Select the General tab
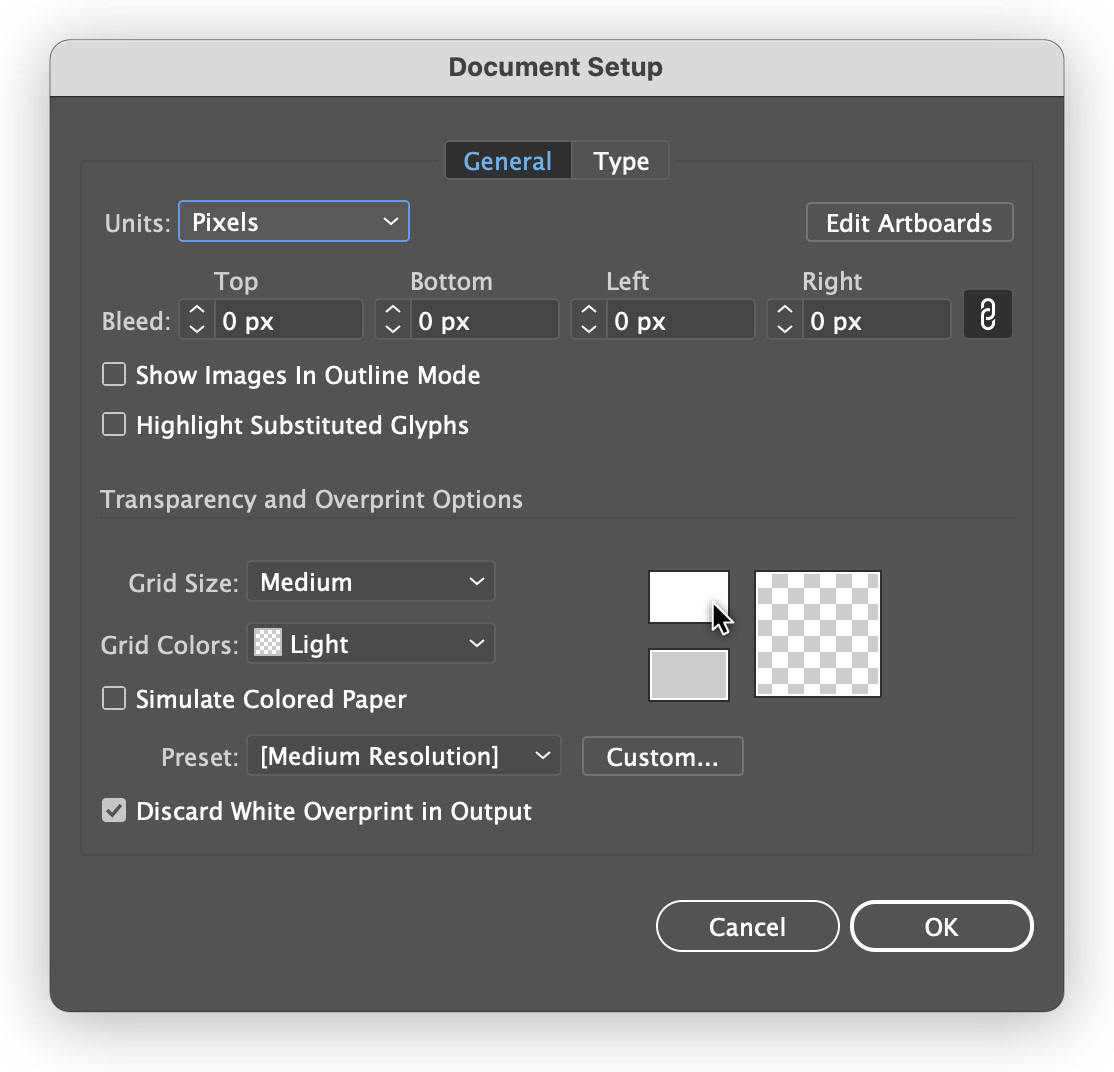This screenshot has width=1114, height=1072. click(x=508, y=161)
